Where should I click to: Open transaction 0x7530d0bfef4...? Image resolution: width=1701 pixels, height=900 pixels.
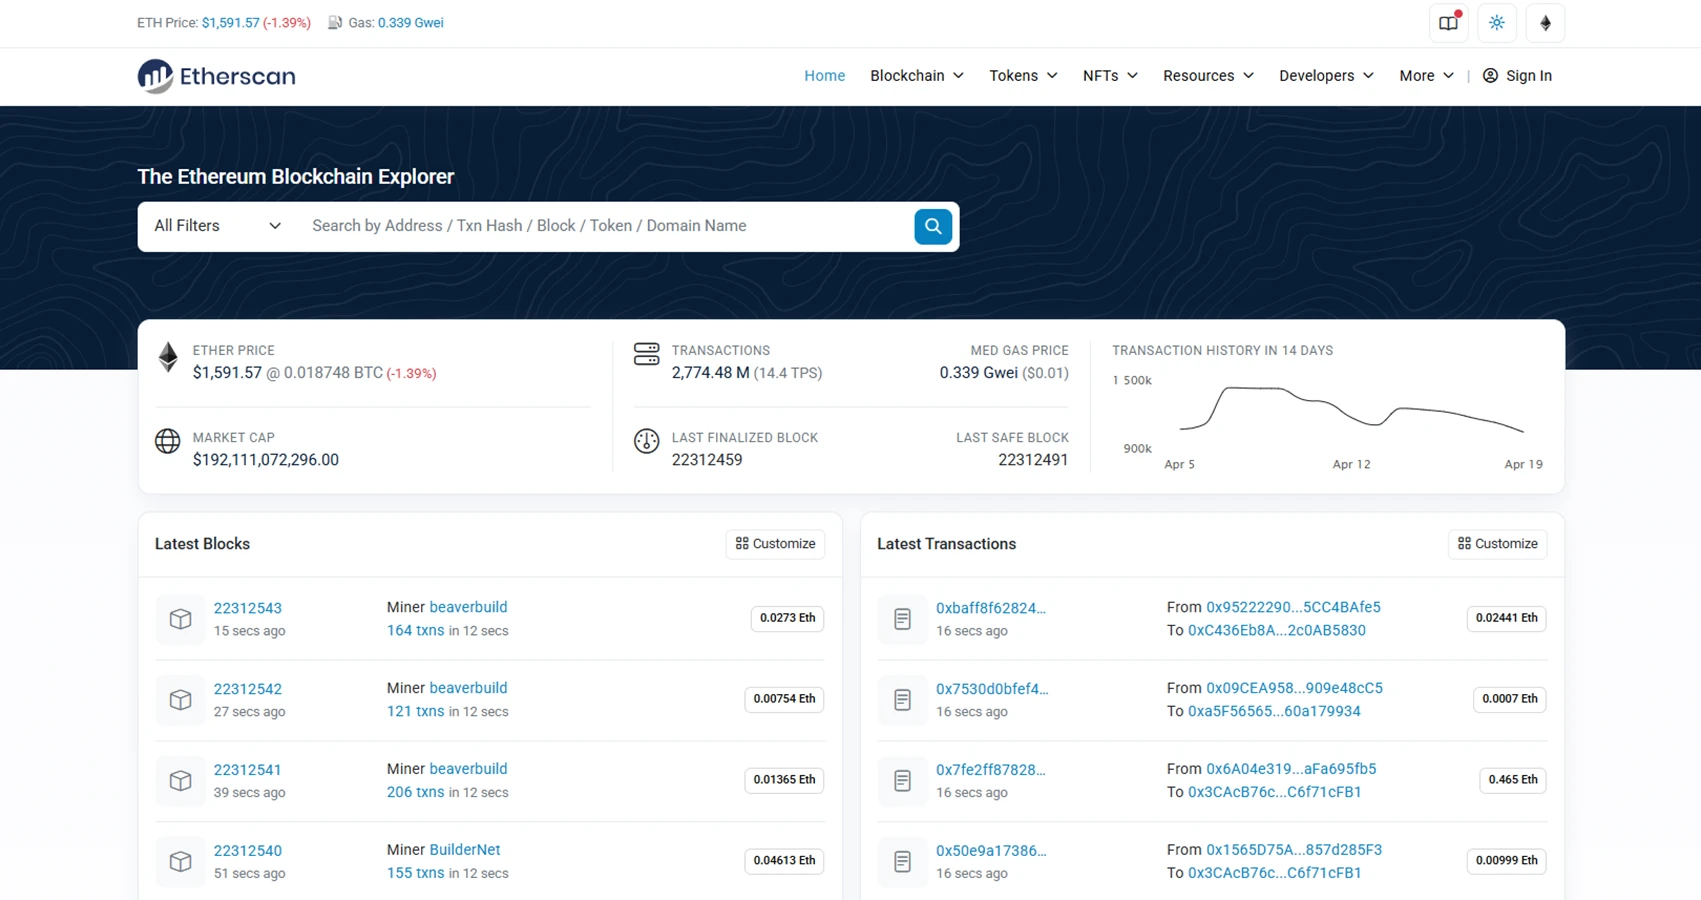click(992, 689)
